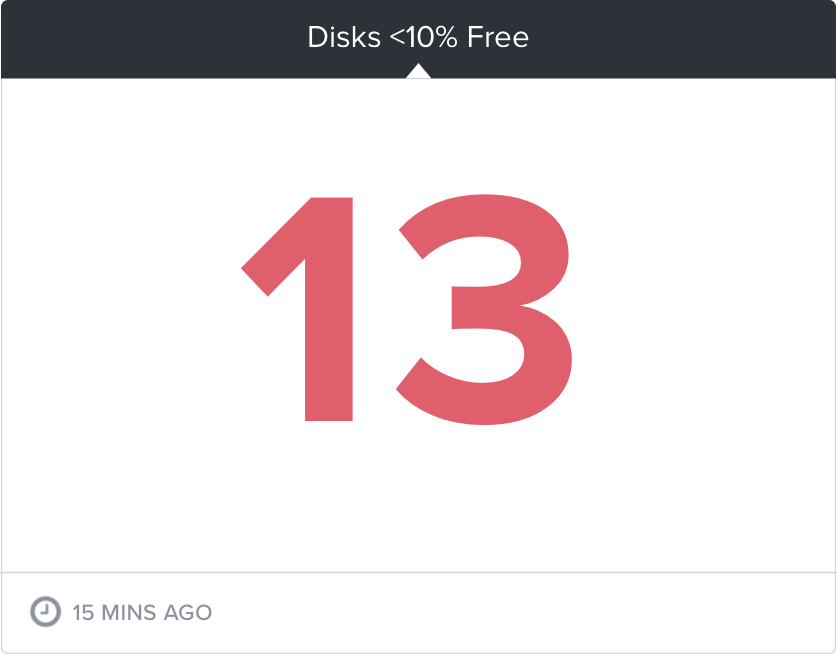Click the empty footer space right of timestamp
This screenshot has height=654, width=837.
pos(523,613)
